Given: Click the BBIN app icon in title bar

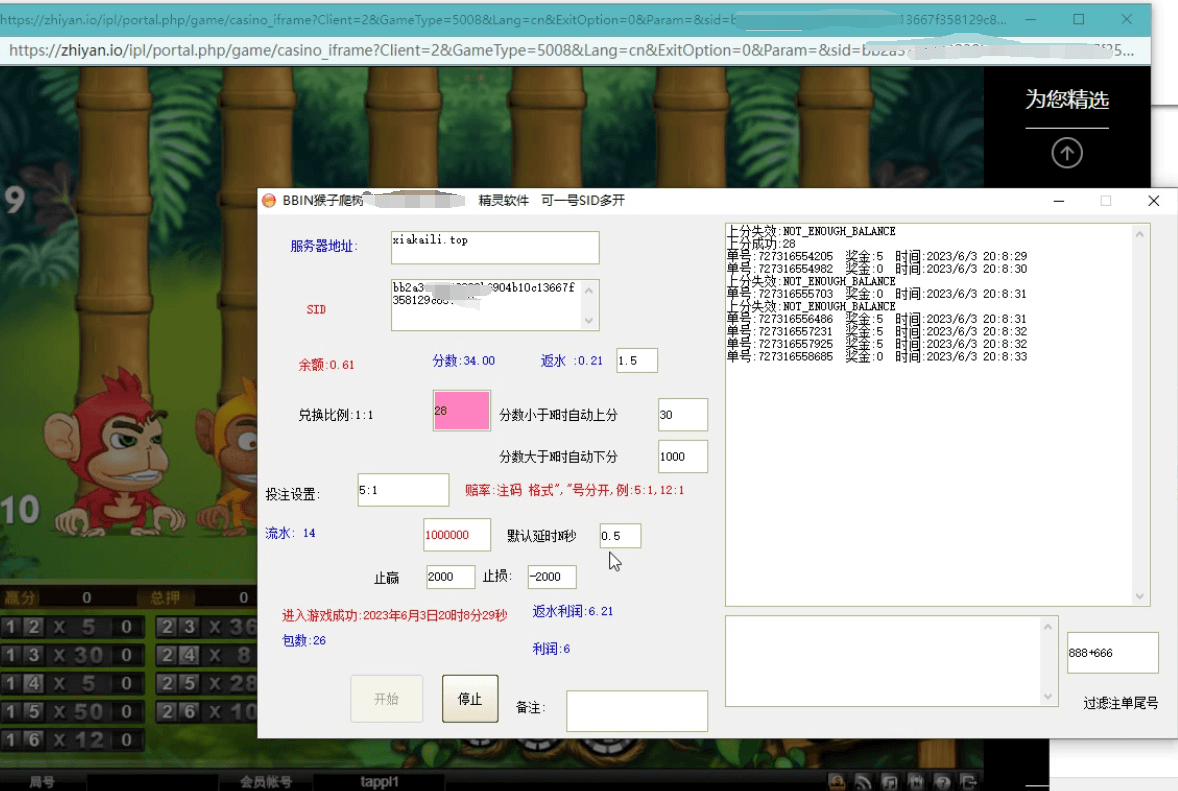Looking at the screenshot, I should click(269, 201).
